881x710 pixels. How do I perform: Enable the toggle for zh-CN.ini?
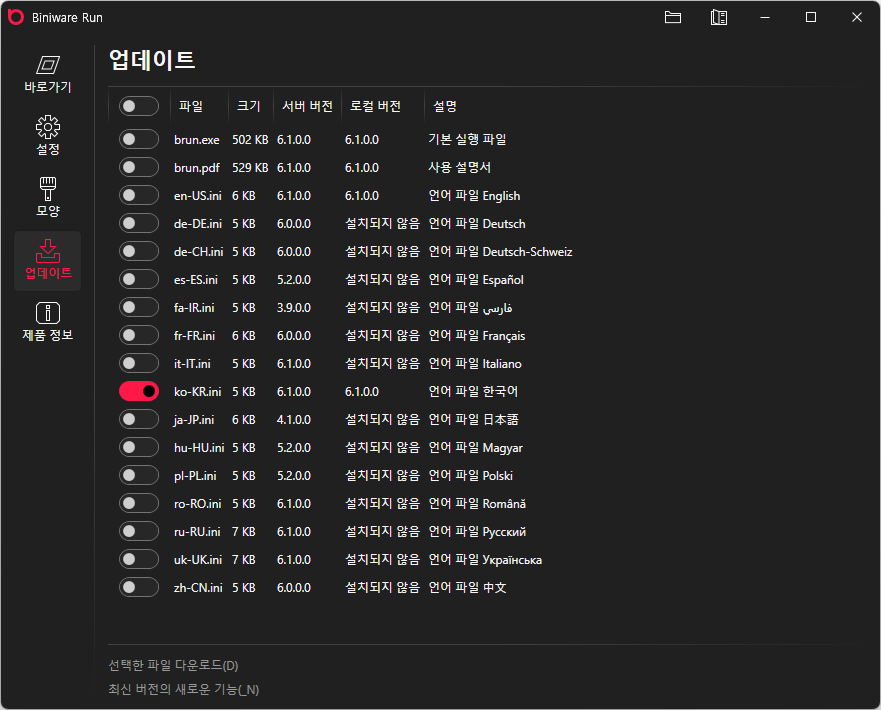tap(139, 588)
